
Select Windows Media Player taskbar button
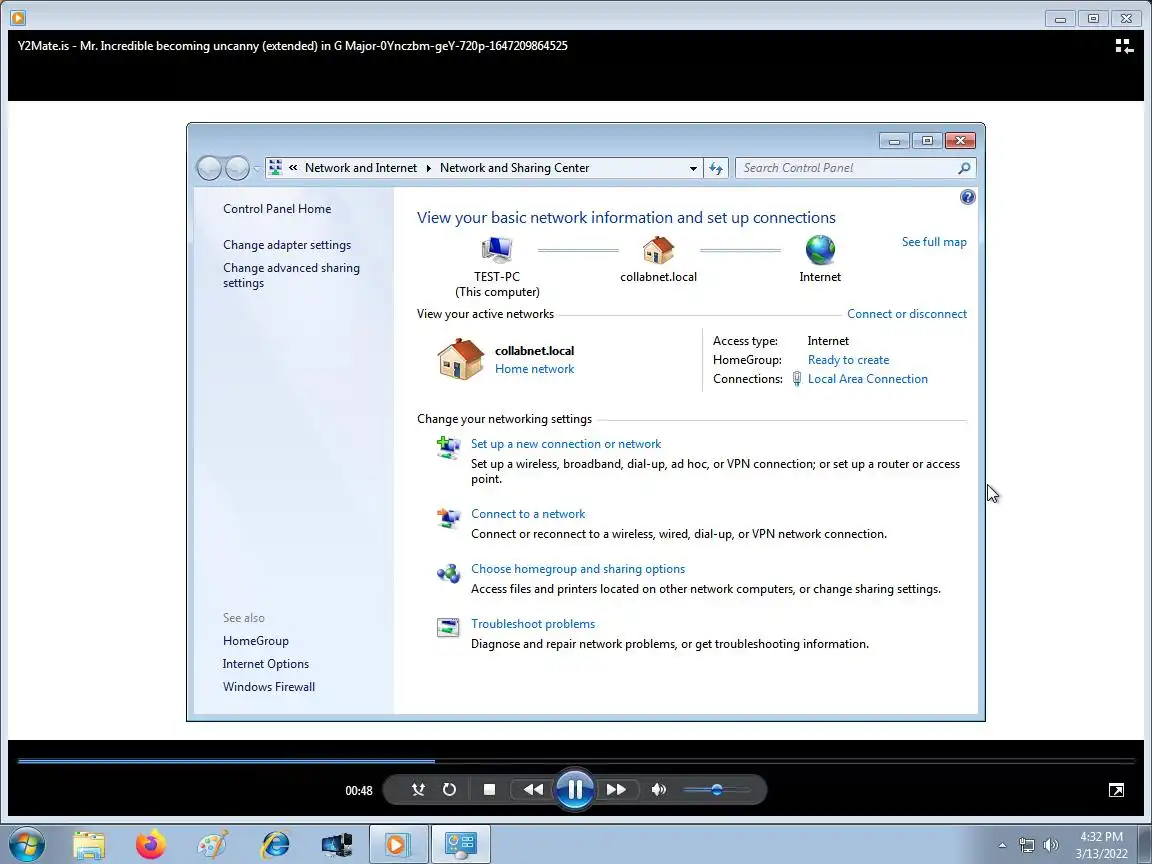pos(397,844)
